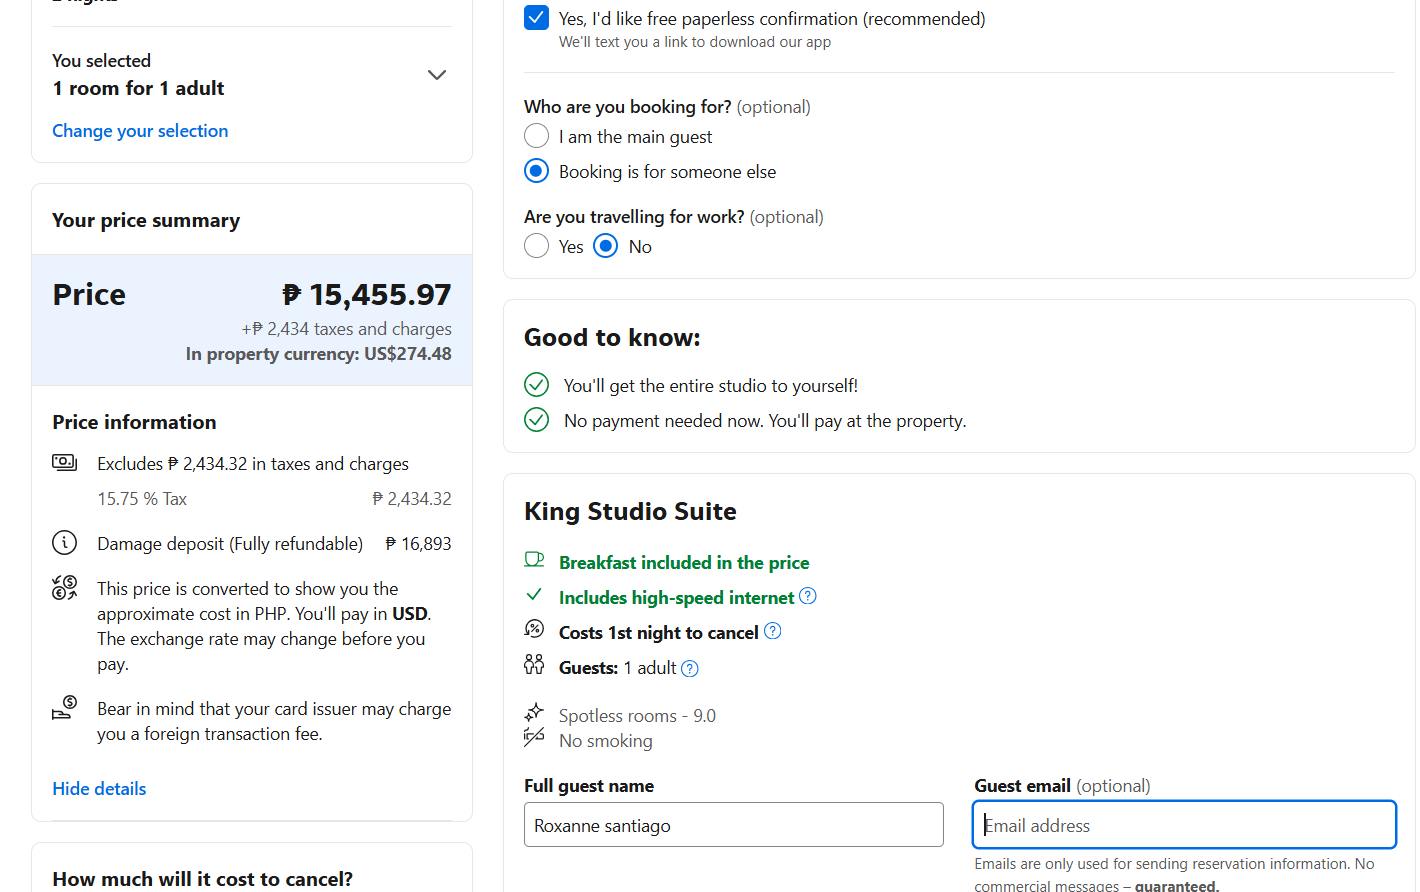This screenshot has width=1420, height=892.
Task: Click the foreign transaction fee icon
Action: pos(64,708)
